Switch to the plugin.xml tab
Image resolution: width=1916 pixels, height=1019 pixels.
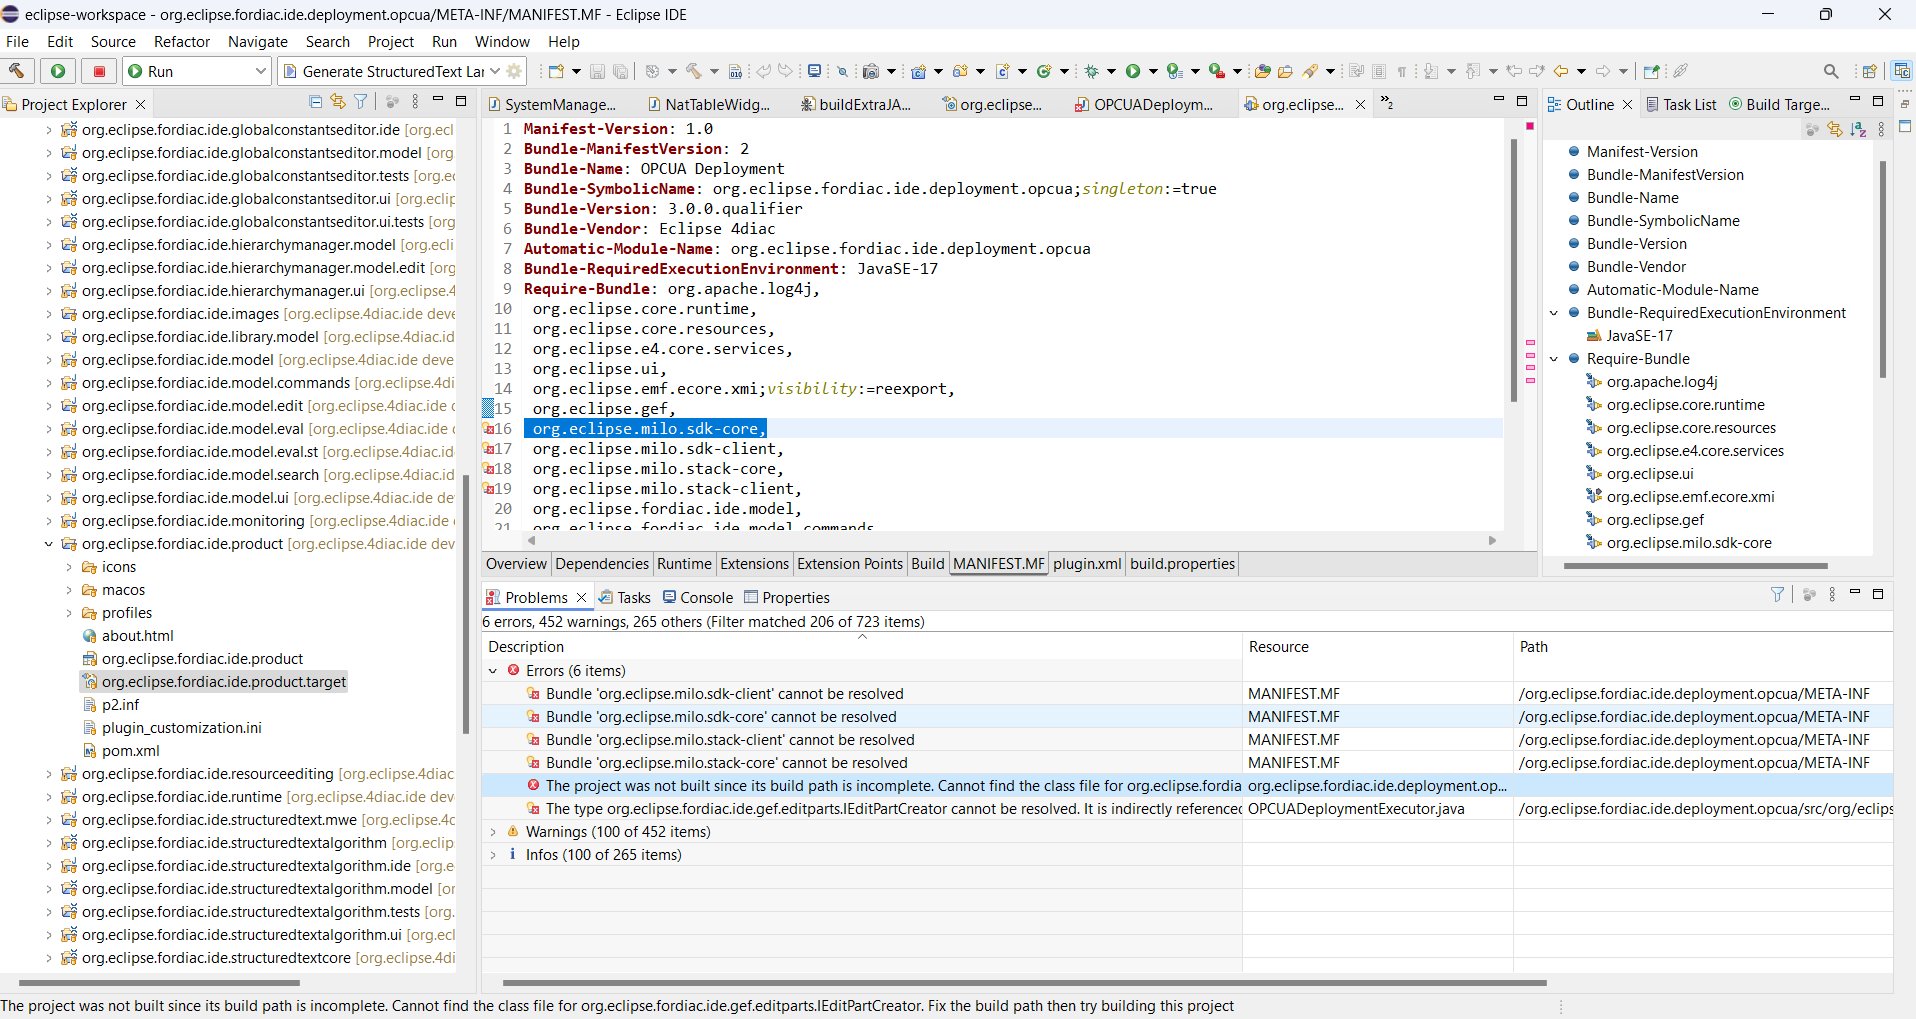pyautogui.click(x=1087, y=564)
